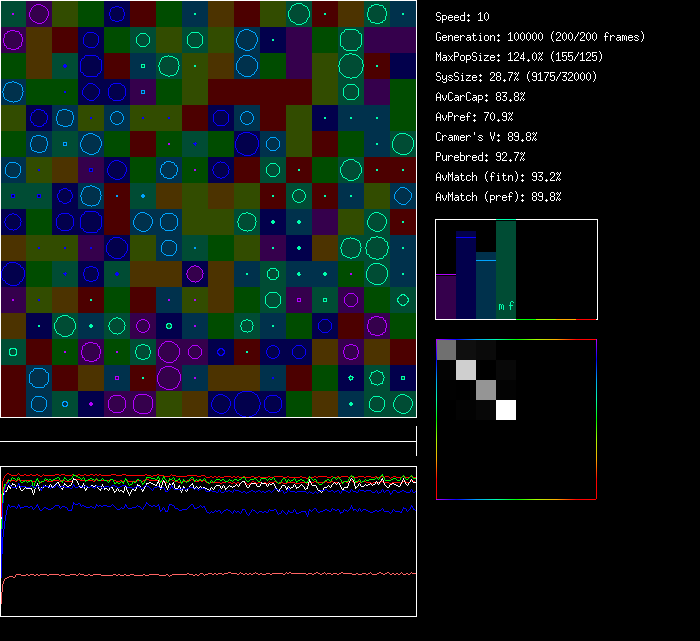Select the purple bar in the histogram

point(446,295)
